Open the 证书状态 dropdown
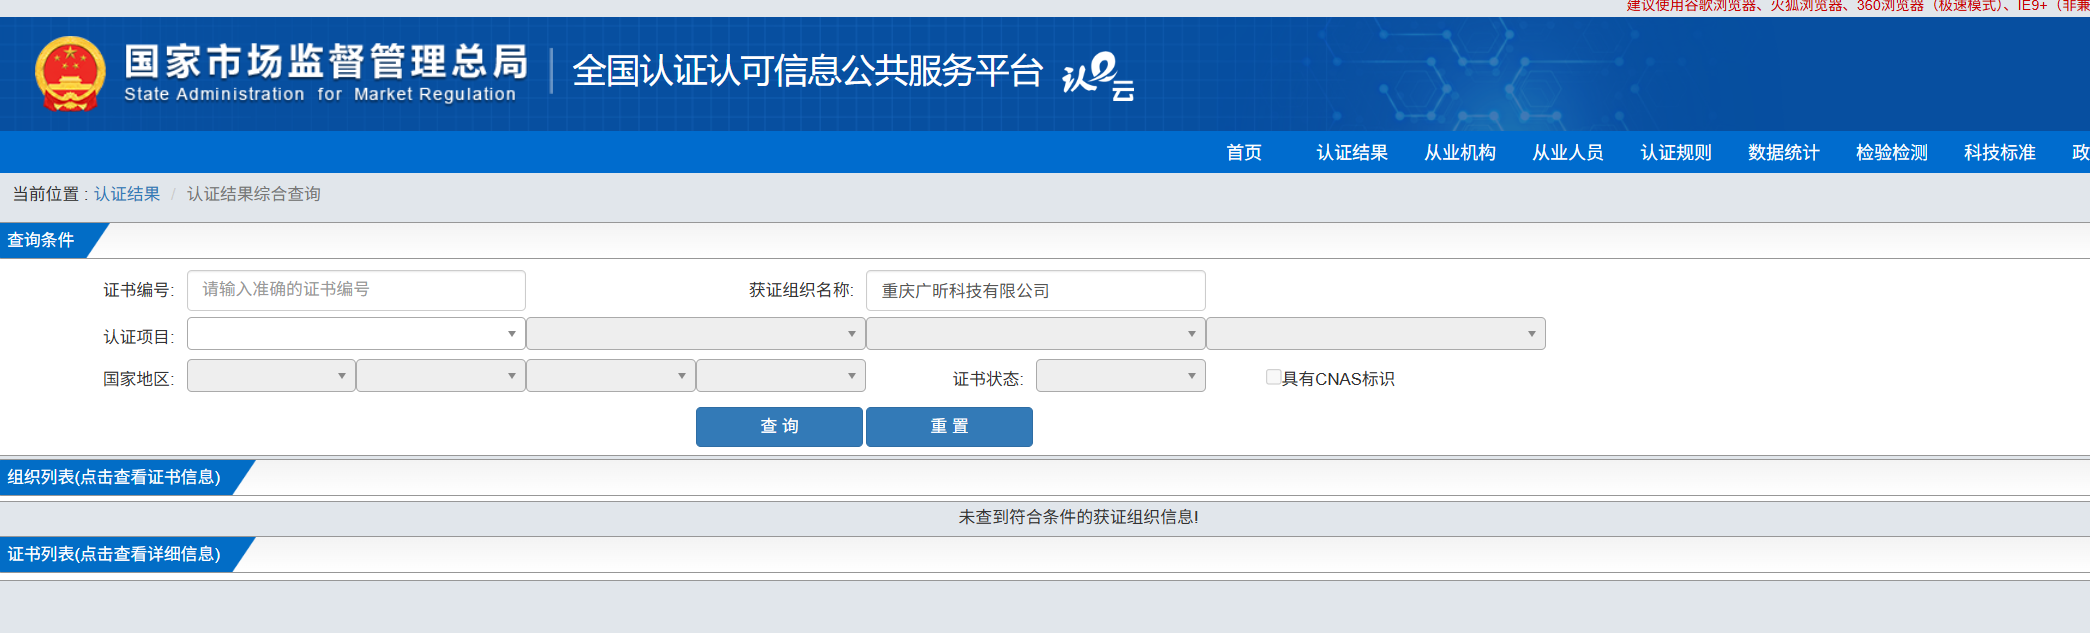 click(x=1121, y=375)
